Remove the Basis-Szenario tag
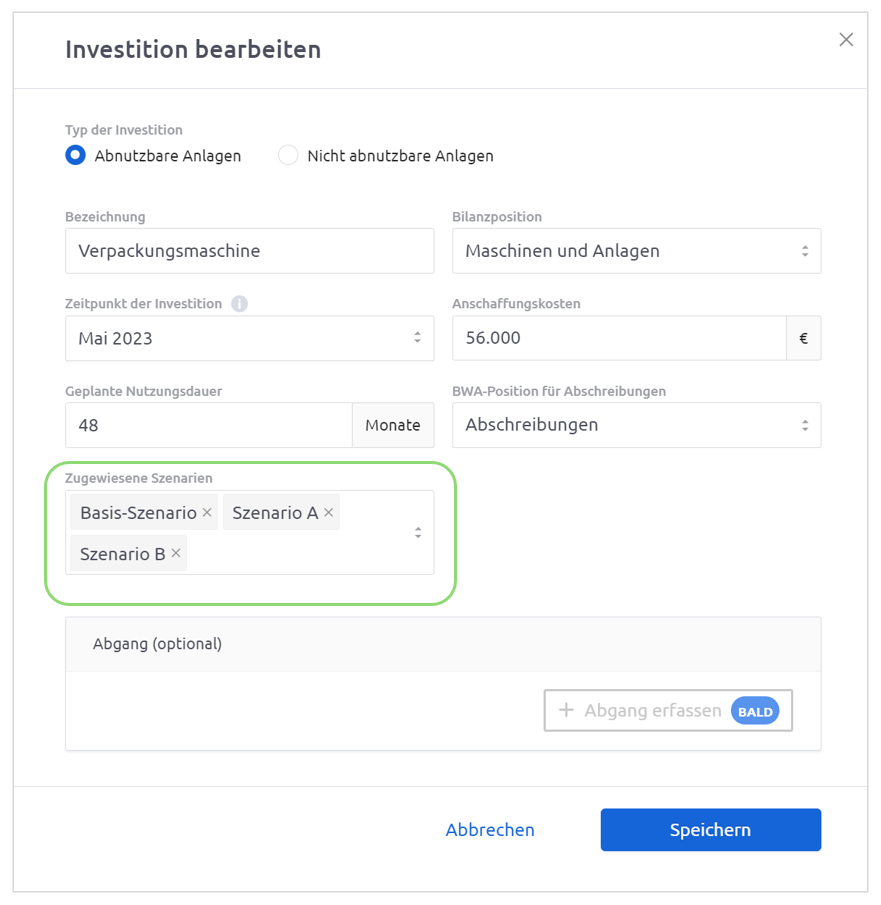Screen dimensions: 881x905 tap(207, 512)
